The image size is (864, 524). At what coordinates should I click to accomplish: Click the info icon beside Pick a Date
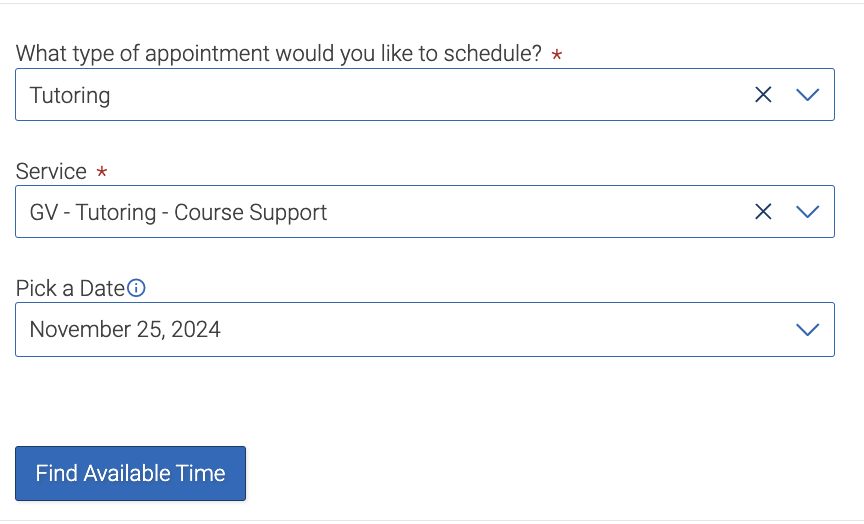(x=137, y=289)
